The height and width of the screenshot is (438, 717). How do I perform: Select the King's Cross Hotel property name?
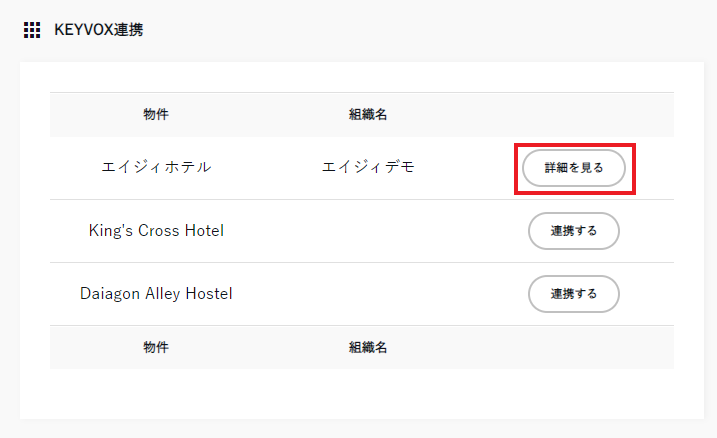click(x=156, y=231)
